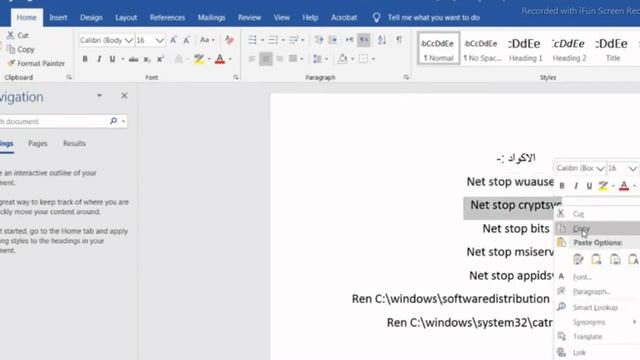Toggle Strikethrough formatting in ribbon

click(x=133, y=59)
